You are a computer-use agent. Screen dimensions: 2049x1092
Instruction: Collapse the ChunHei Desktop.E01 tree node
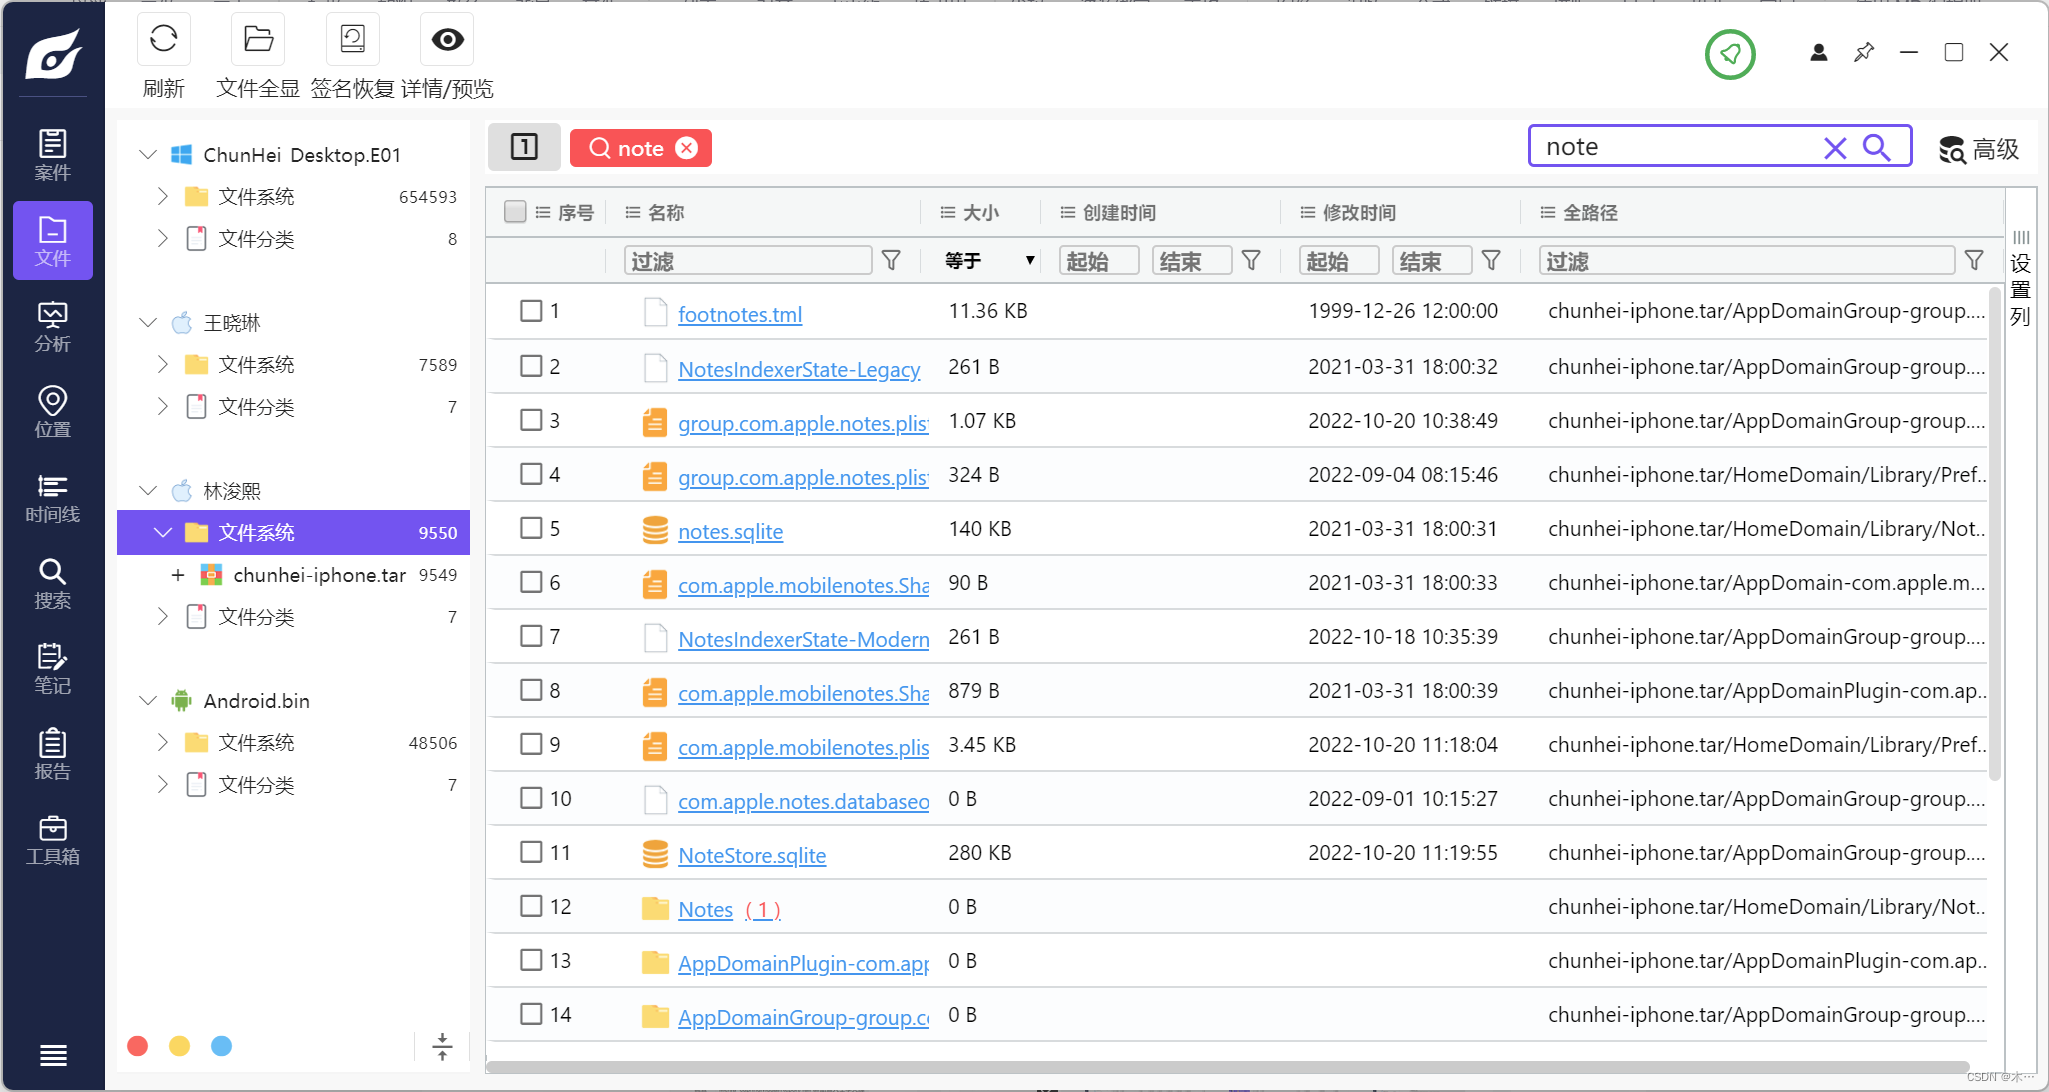(x=148, y=155)
